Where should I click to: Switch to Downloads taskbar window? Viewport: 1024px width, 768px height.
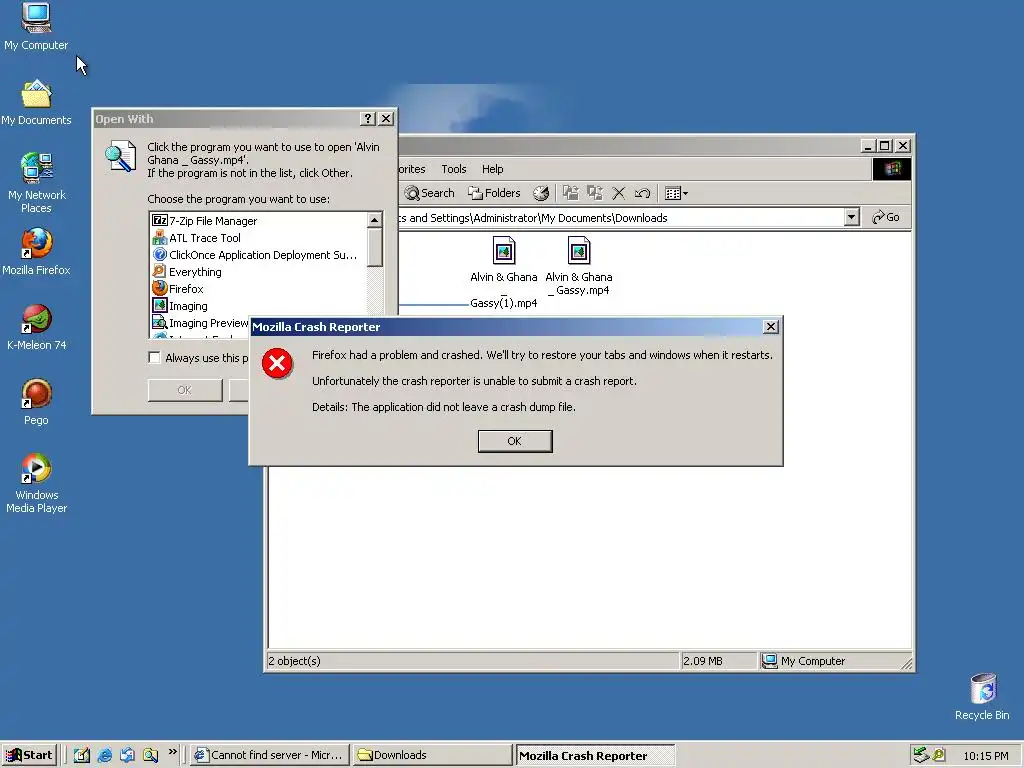(x=432, y=755)
